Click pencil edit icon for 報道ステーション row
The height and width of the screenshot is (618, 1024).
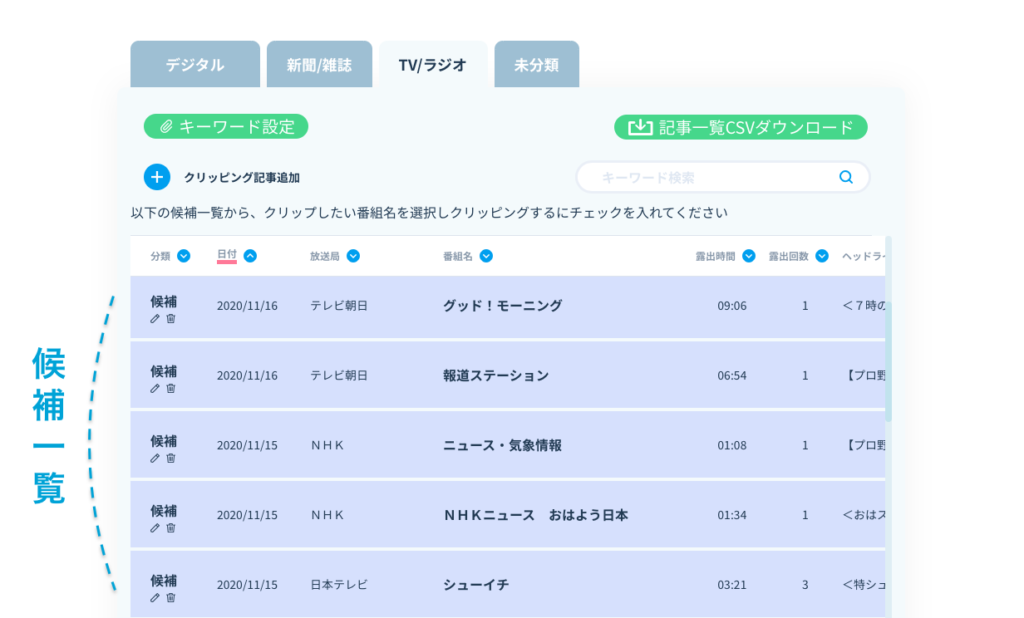click(x=155, y=388)
